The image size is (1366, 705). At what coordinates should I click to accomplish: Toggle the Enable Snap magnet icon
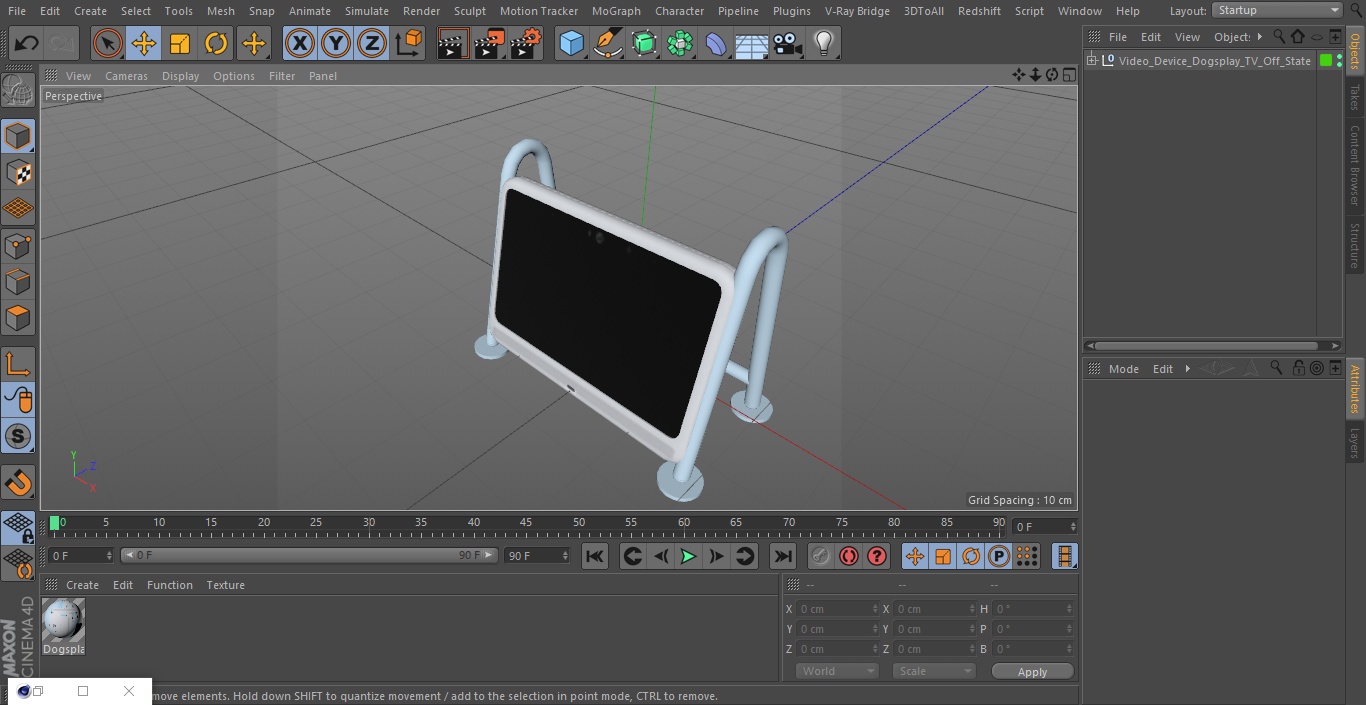coord(18,482)
